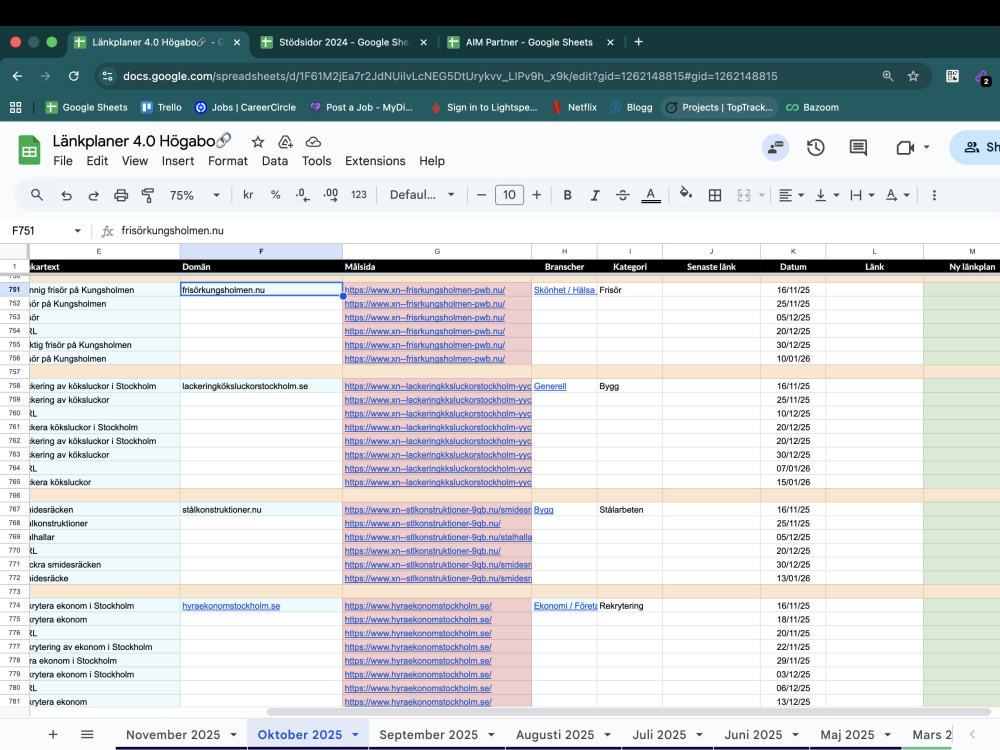Add a new sheet with plus button

tap(53, 735)
